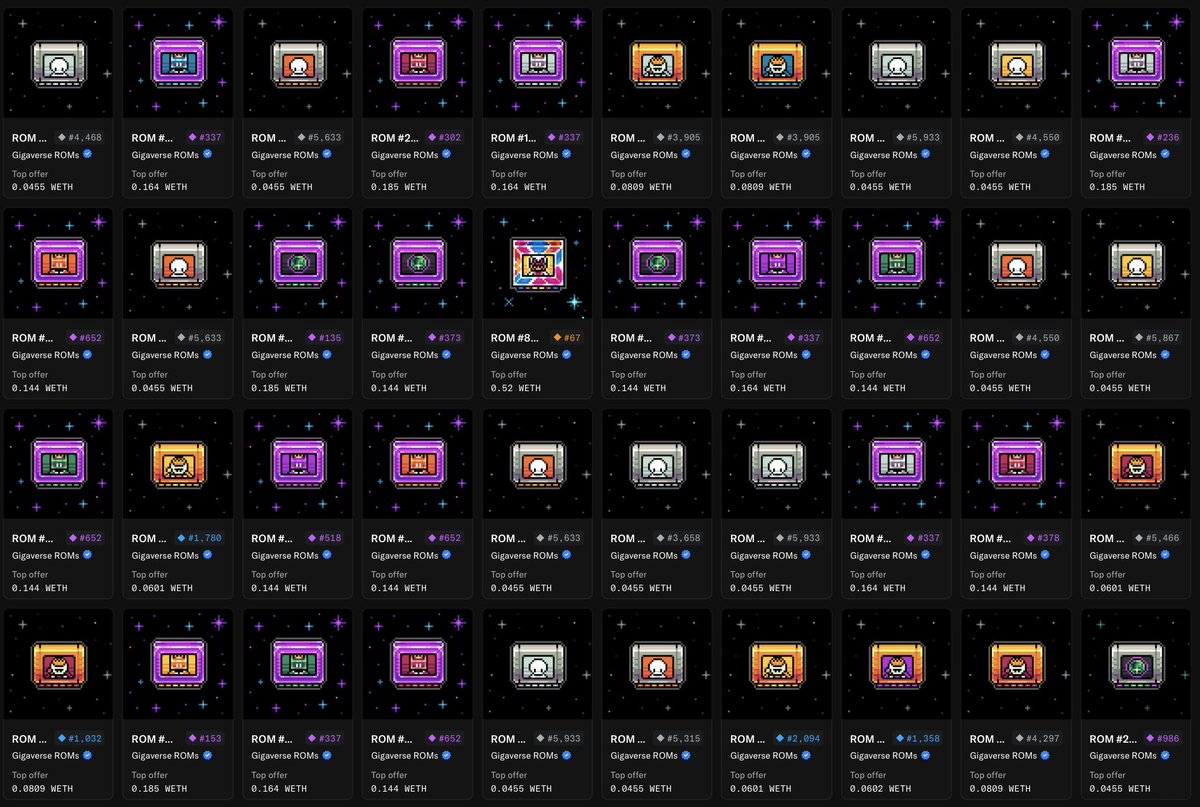Click the verified badge on card ranked #986
Image resolution: width=1200 pixels, height=807 pixels.
[1165, 756]
